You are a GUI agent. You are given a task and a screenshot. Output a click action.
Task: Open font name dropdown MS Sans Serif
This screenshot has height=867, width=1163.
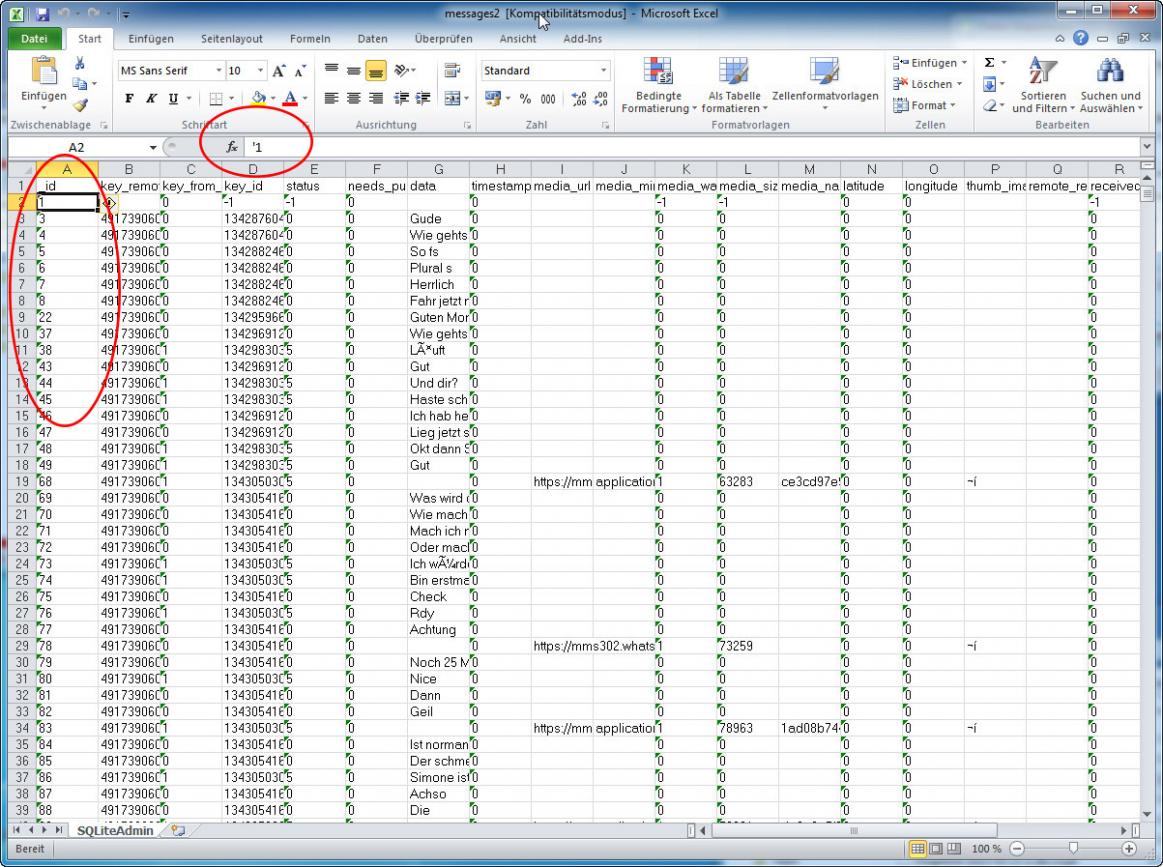pyautogui.click(x=219, y=70)
